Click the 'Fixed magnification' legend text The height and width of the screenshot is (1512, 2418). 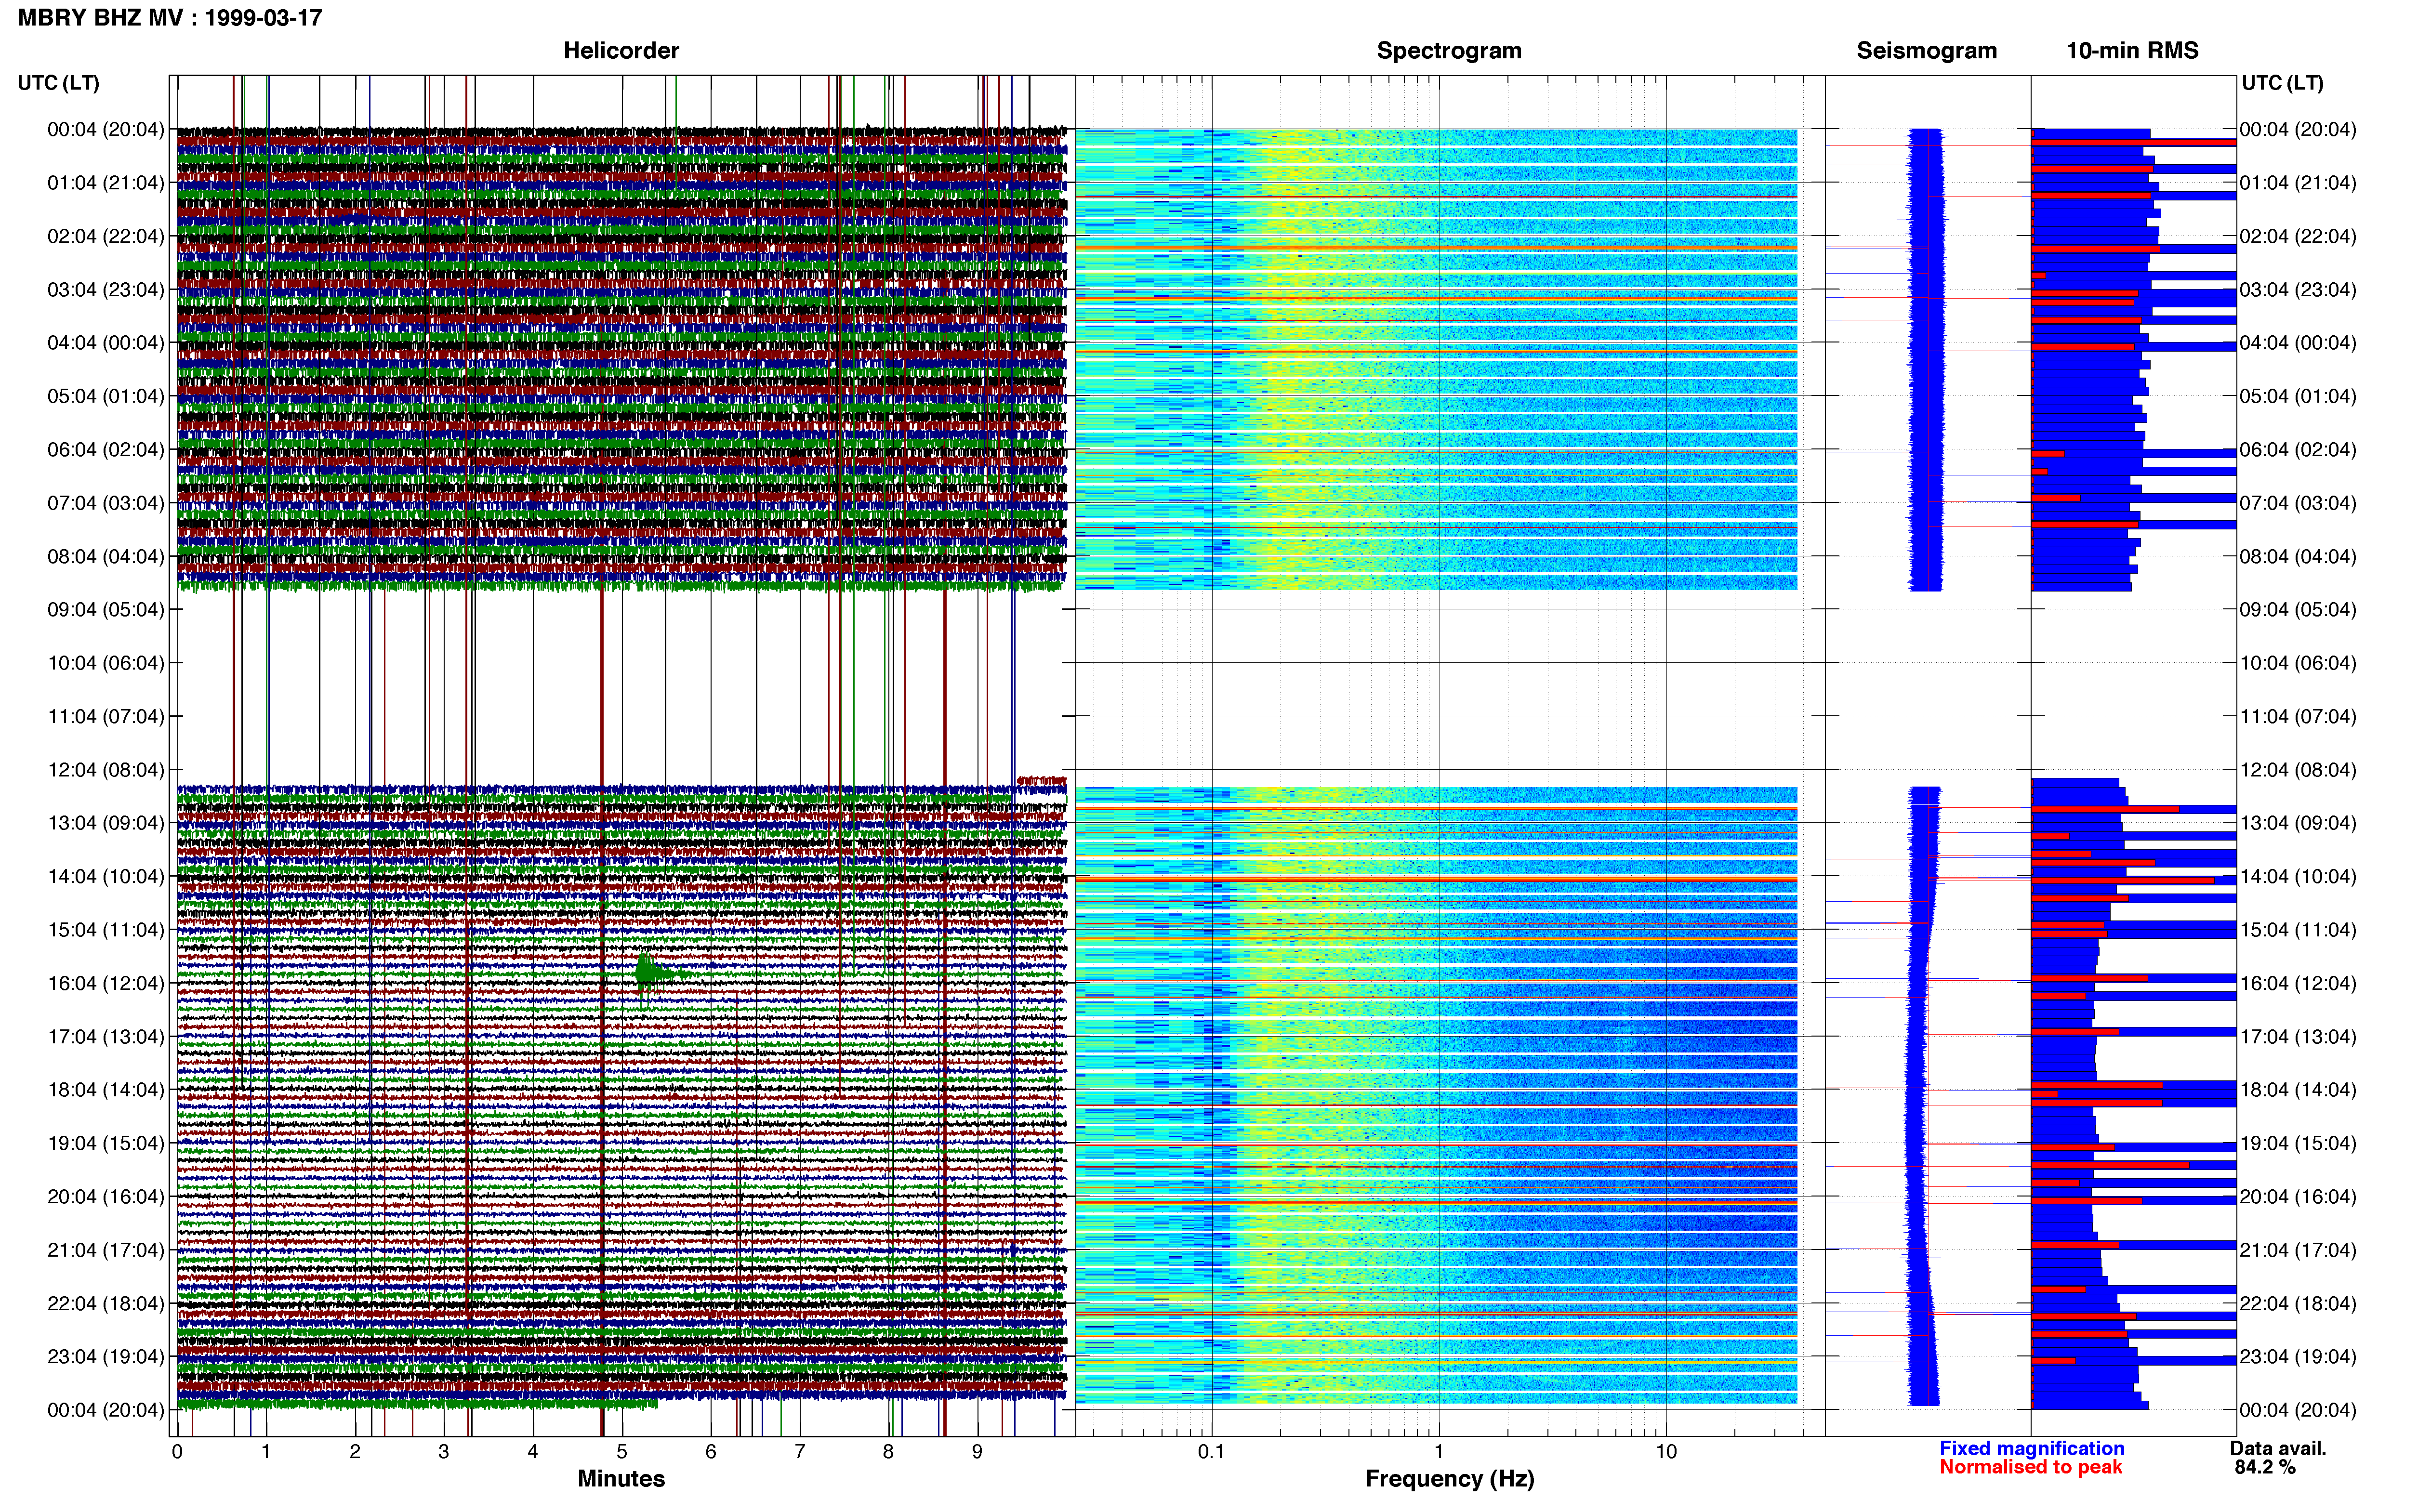(x=2031, y=1448)
